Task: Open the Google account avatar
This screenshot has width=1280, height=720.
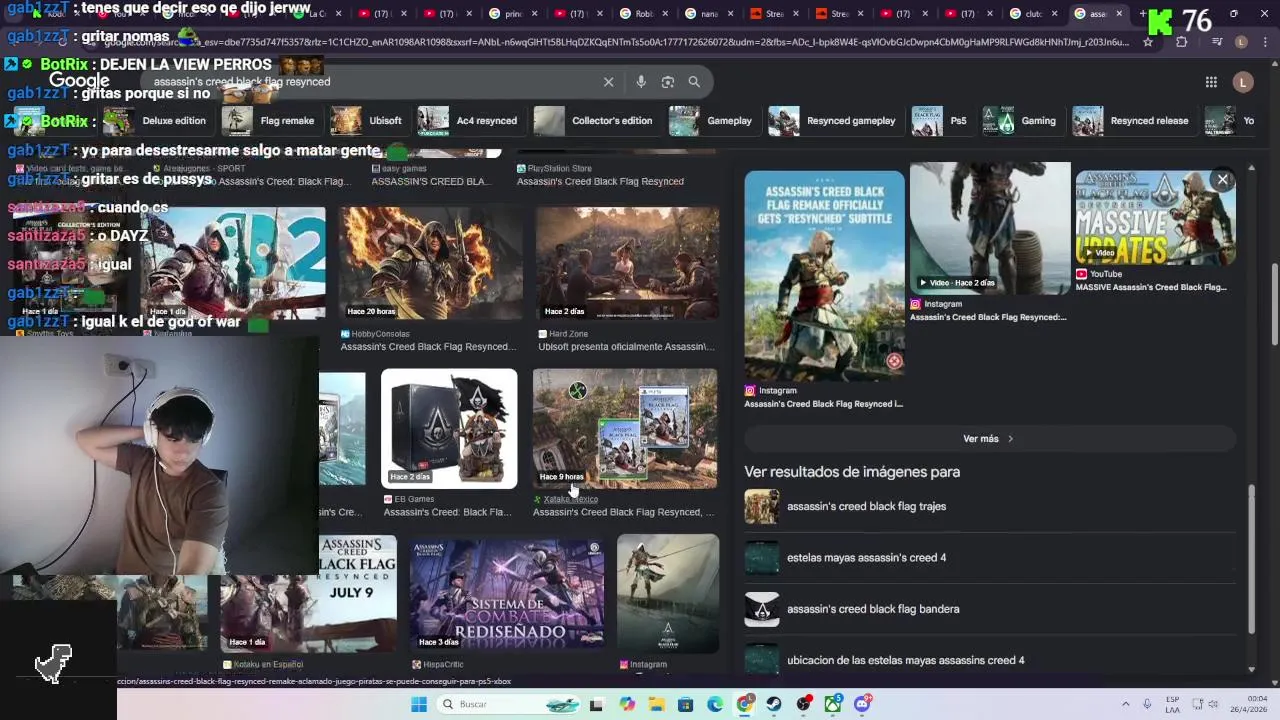Action: 1243,82
